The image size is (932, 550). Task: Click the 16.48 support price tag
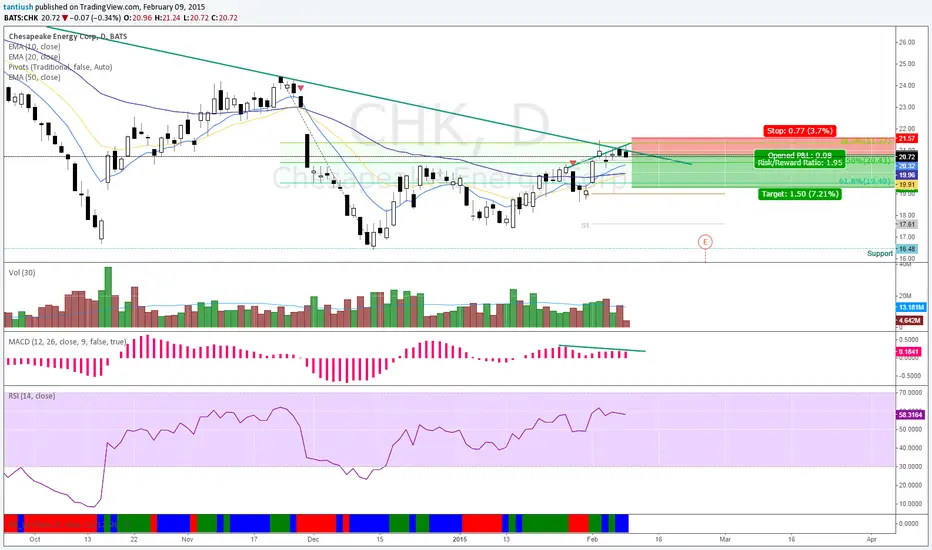(x=906, y=249)
